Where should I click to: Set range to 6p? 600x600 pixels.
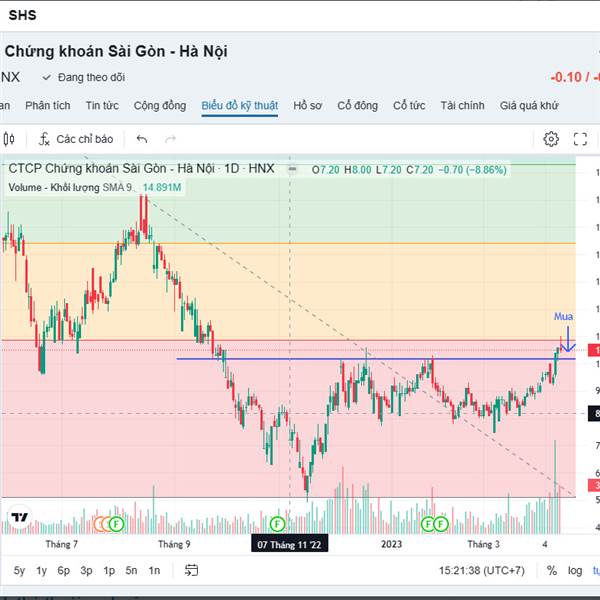tap(64, 571)
